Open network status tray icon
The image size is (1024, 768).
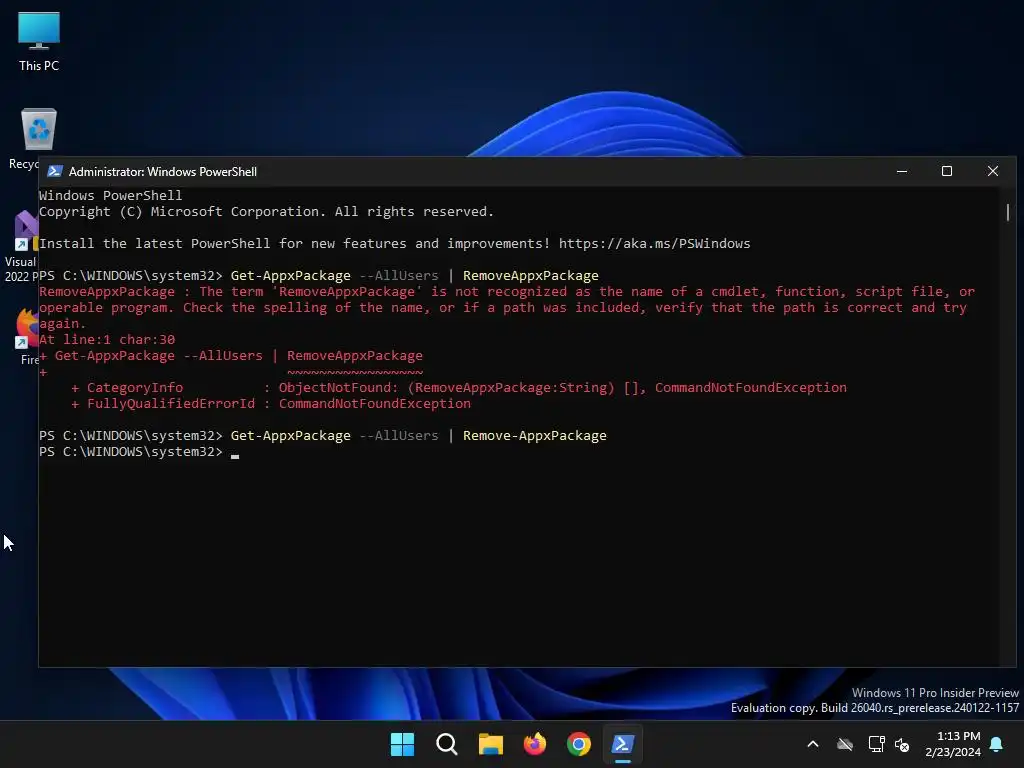[x=876, y=744]
